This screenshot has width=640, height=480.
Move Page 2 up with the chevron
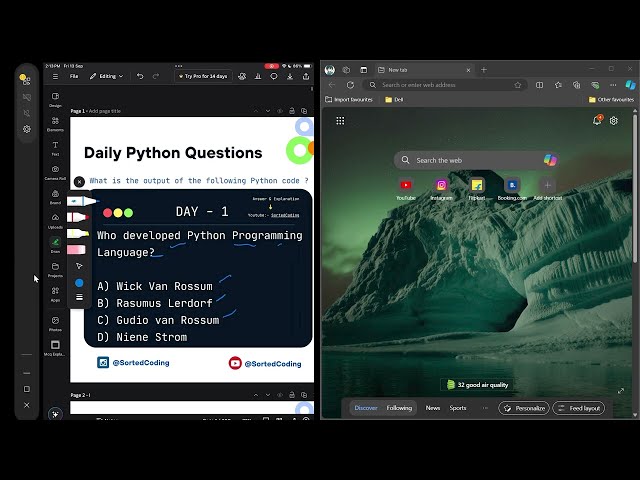point(256,395)
